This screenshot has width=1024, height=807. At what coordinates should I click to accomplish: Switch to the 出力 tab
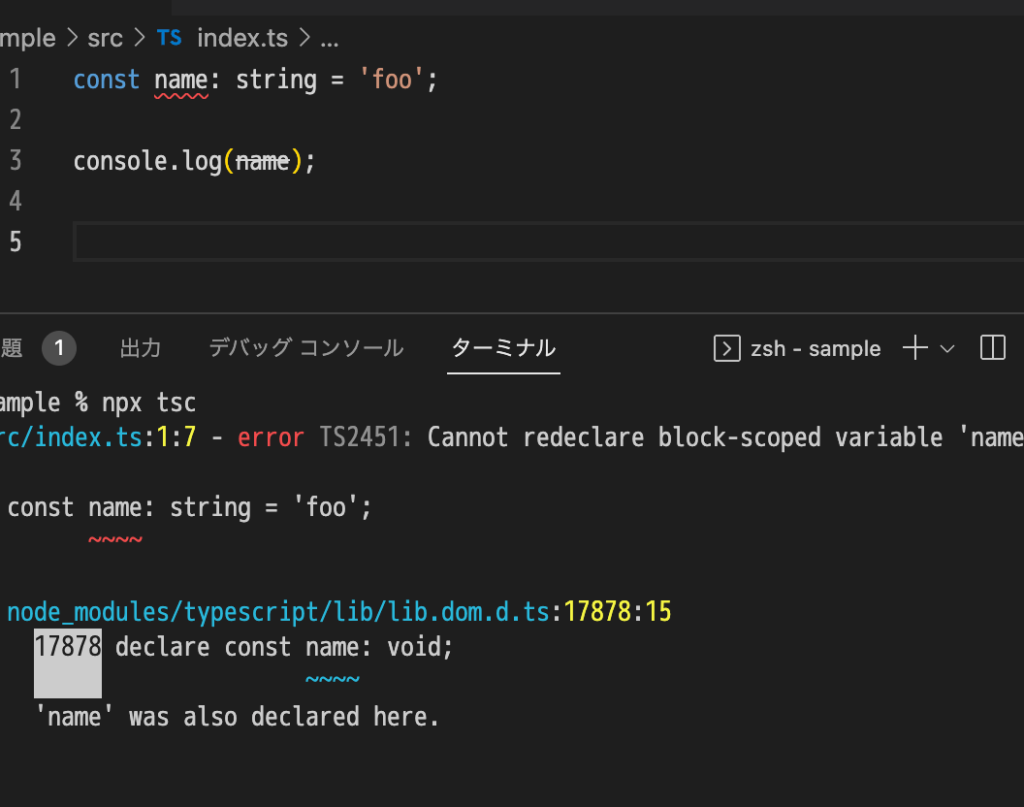[x=140, y=348]
